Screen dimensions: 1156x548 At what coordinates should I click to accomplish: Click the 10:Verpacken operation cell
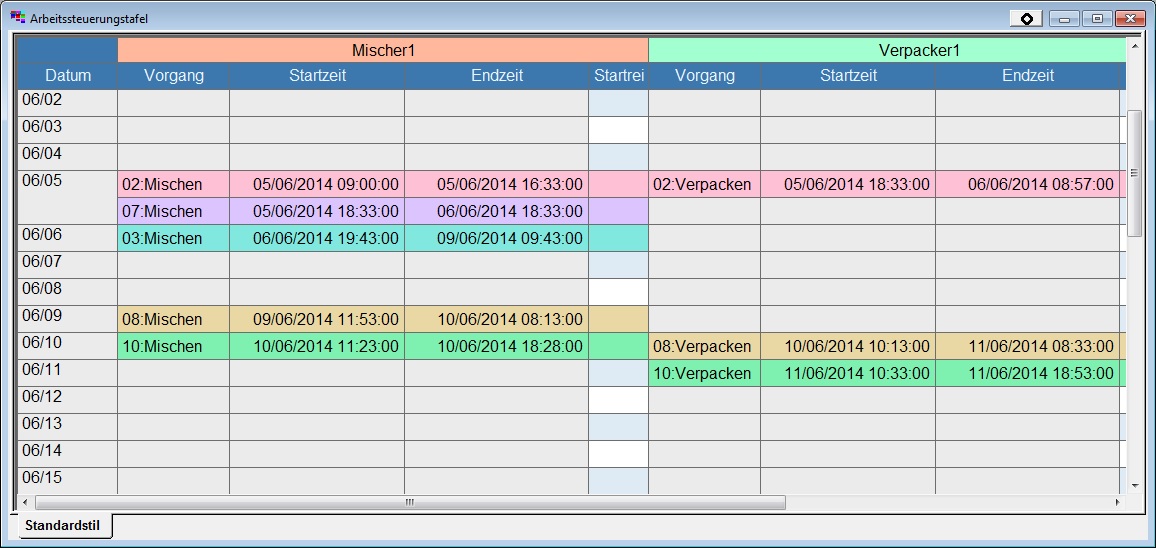coord(704,373)
